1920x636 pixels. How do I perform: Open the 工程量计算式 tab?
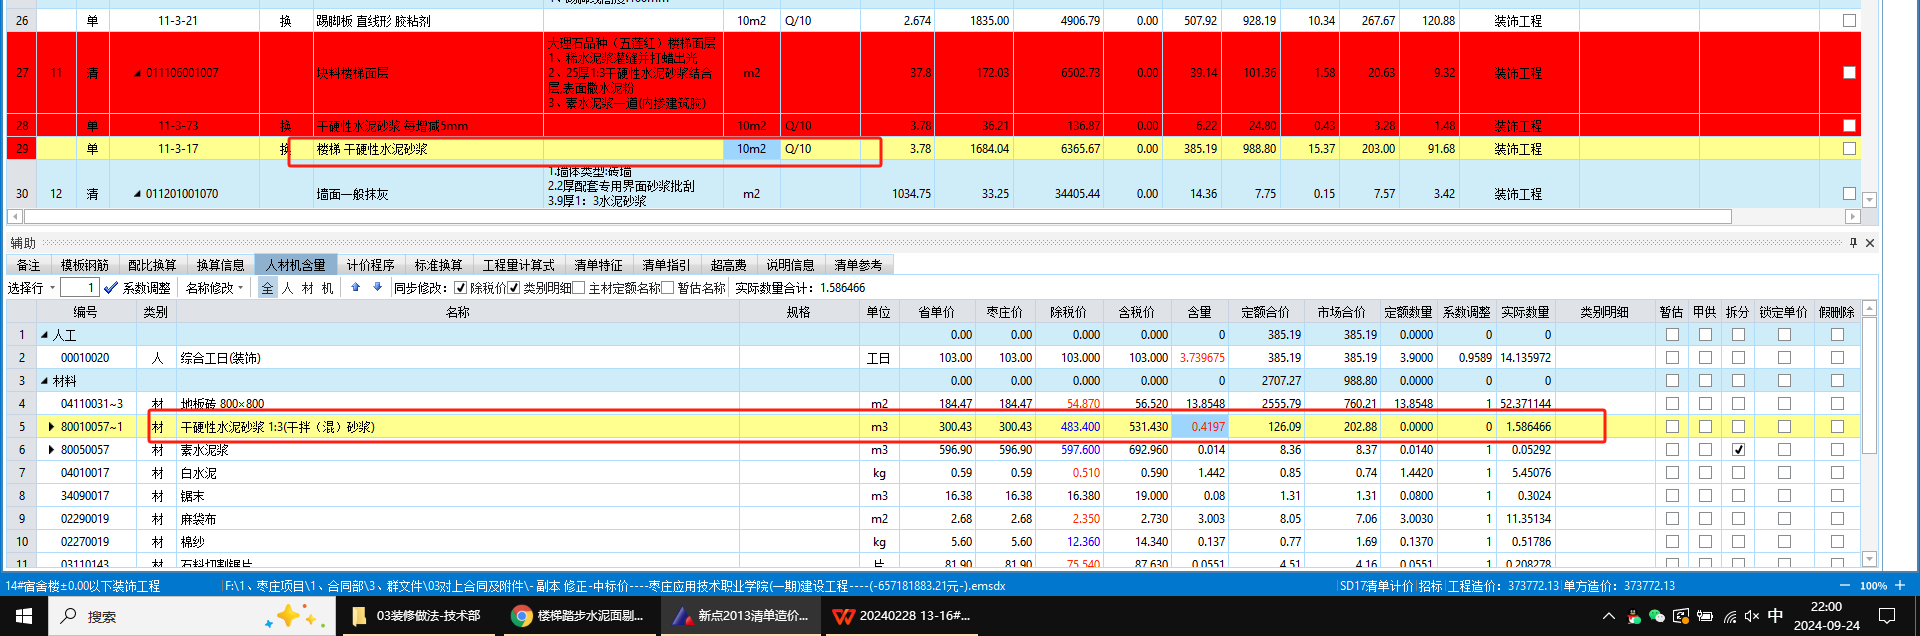pyautogui.click(x=519, y=265)
